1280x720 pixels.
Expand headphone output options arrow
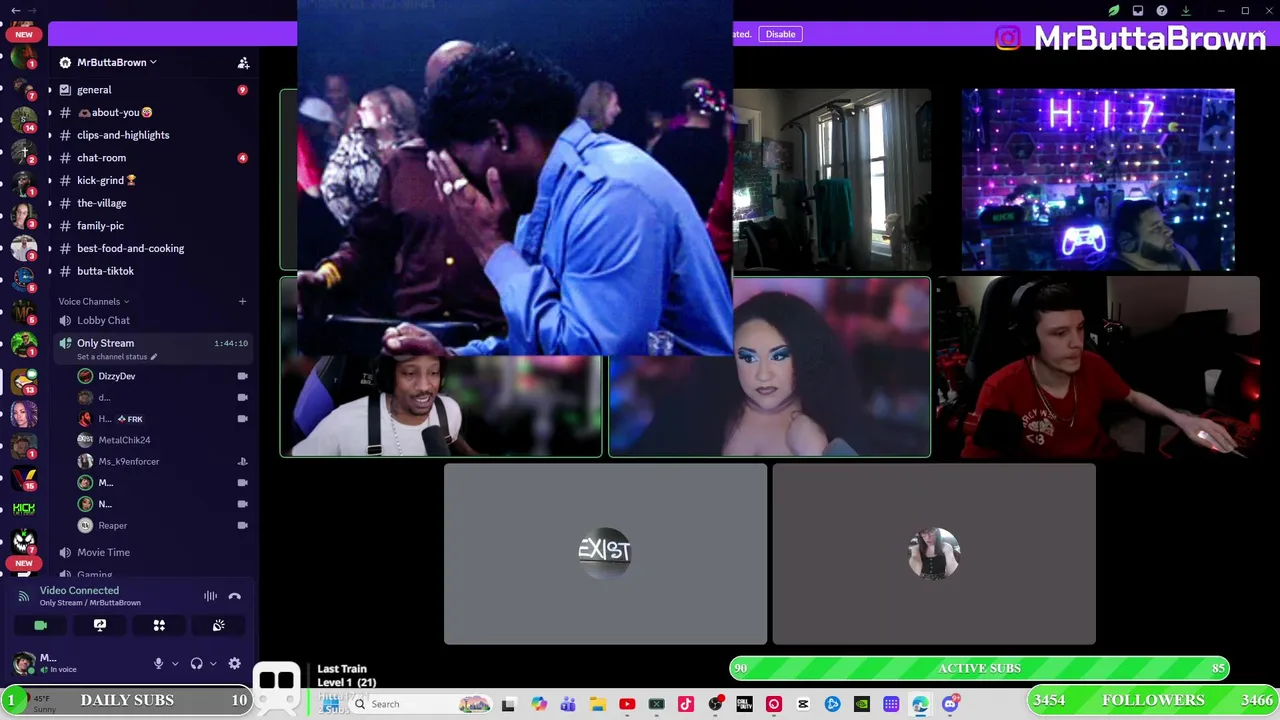pos(213,663)
